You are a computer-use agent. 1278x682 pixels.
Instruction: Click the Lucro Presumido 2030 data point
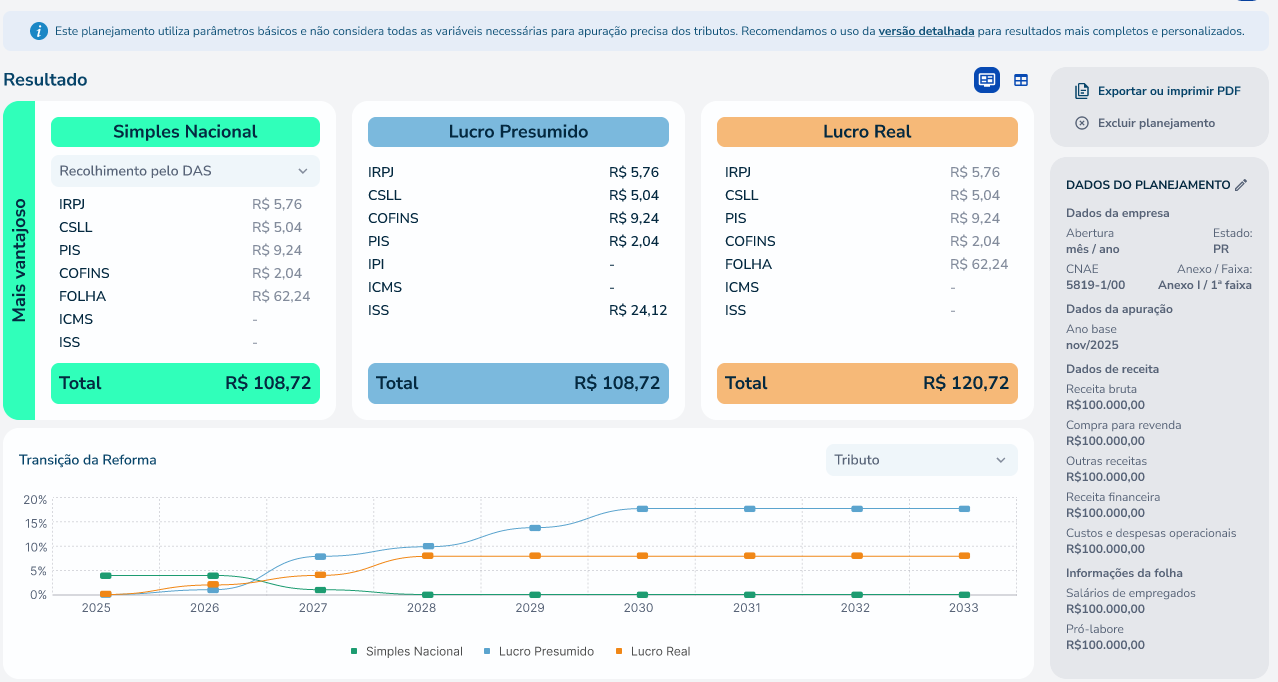[x=642, y=509]
